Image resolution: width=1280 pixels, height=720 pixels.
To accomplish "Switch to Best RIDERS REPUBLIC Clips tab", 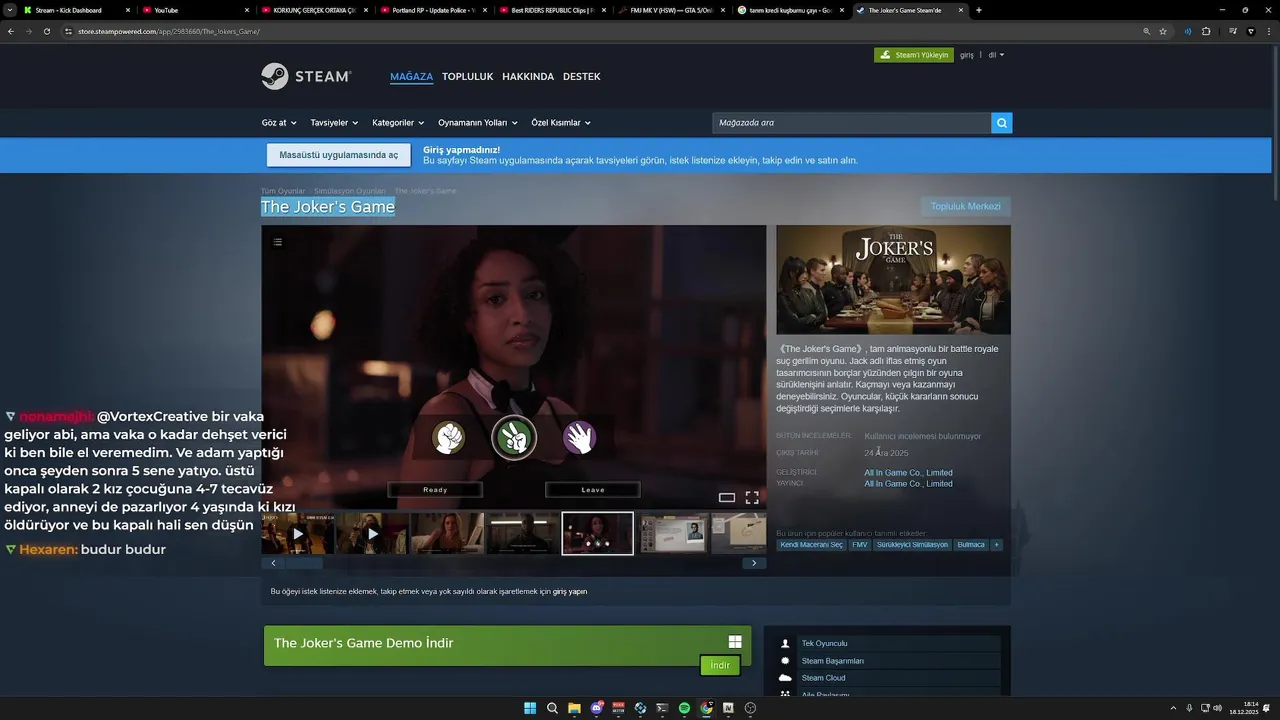I will [x=552, y=10].
